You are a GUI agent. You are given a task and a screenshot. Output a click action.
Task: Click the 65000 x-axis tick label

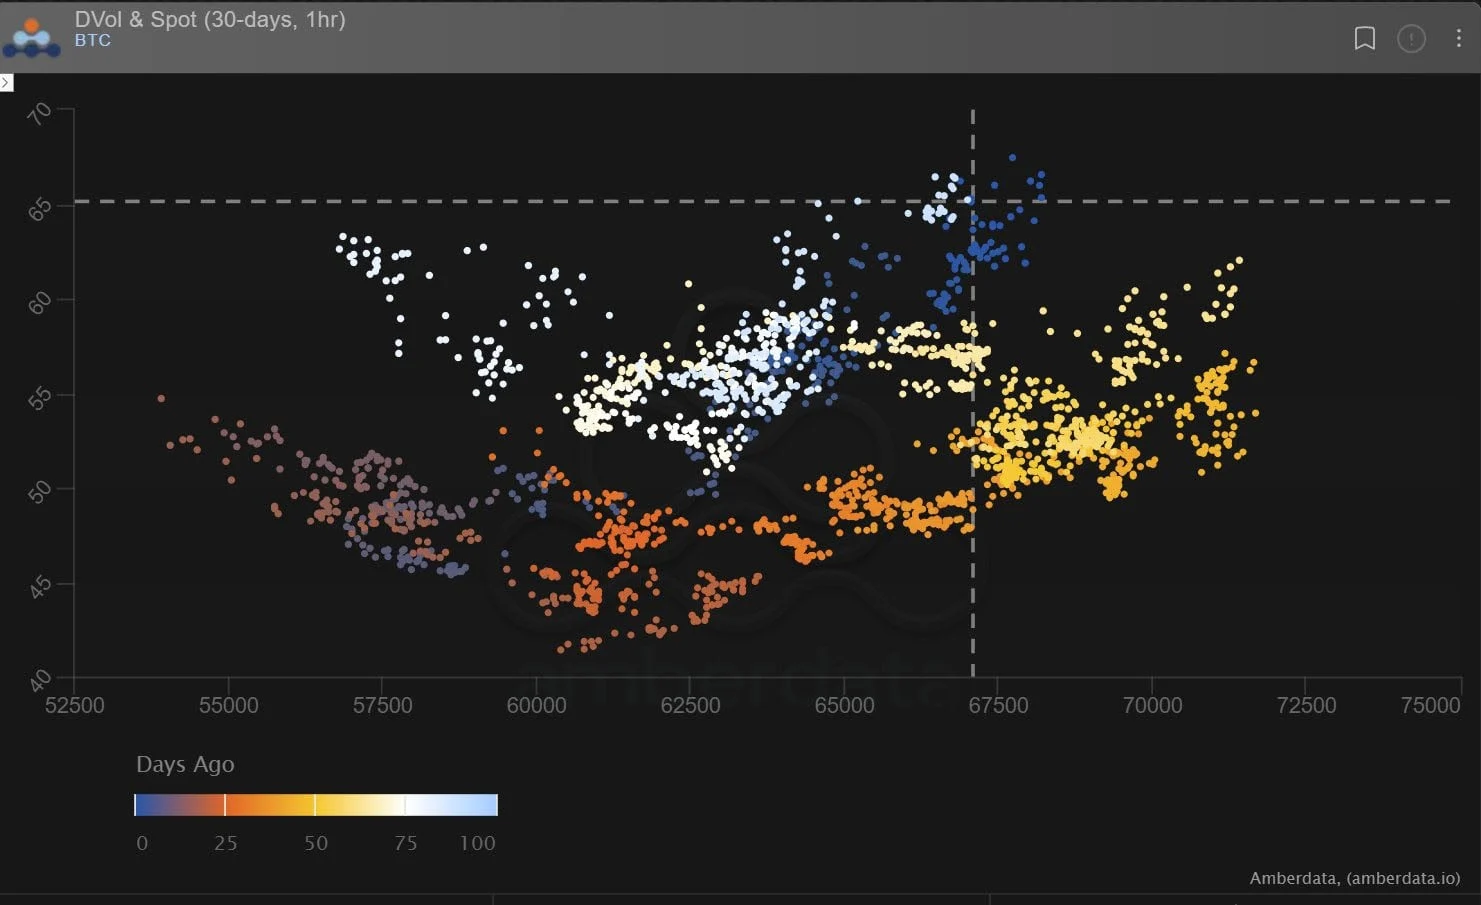845,705
